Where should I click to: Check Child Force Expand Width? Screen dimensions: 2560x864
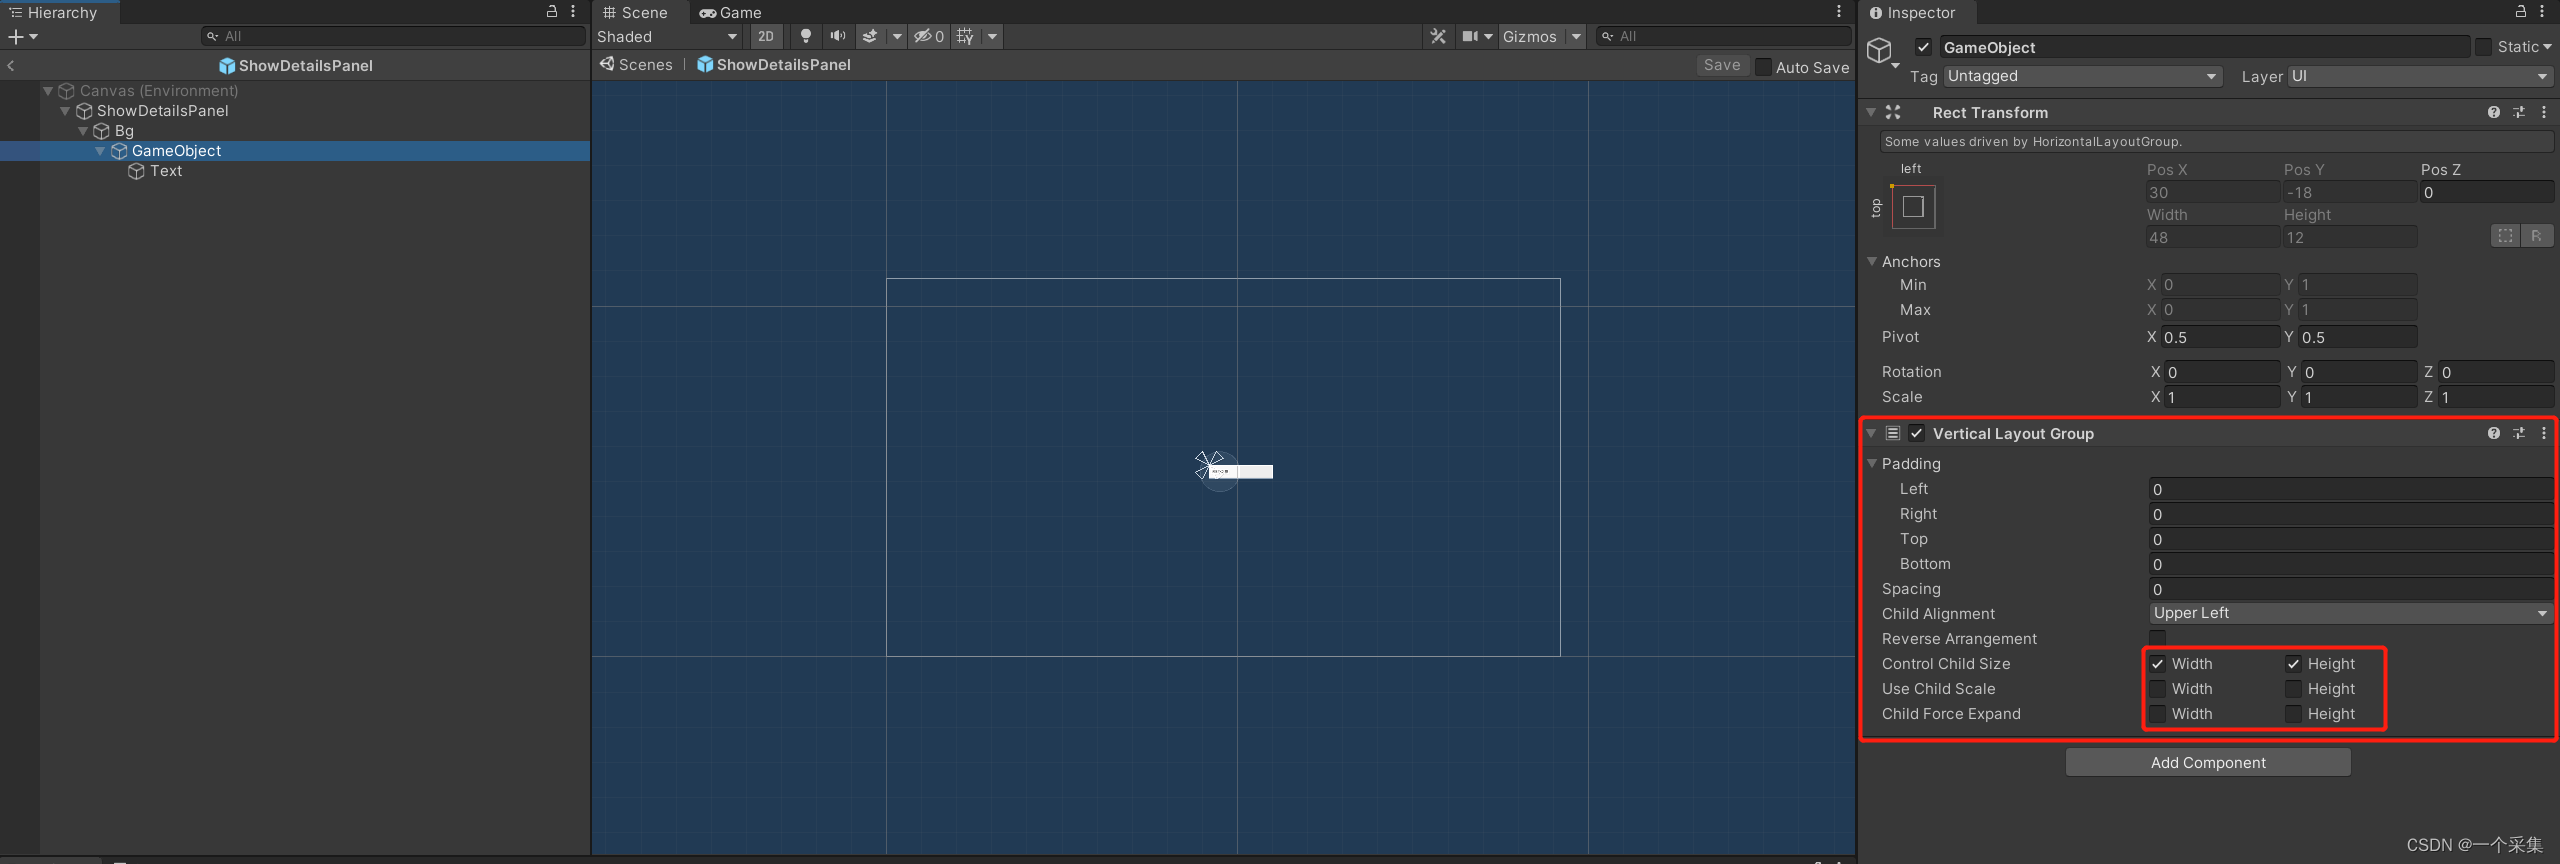tap(2158, 713)
